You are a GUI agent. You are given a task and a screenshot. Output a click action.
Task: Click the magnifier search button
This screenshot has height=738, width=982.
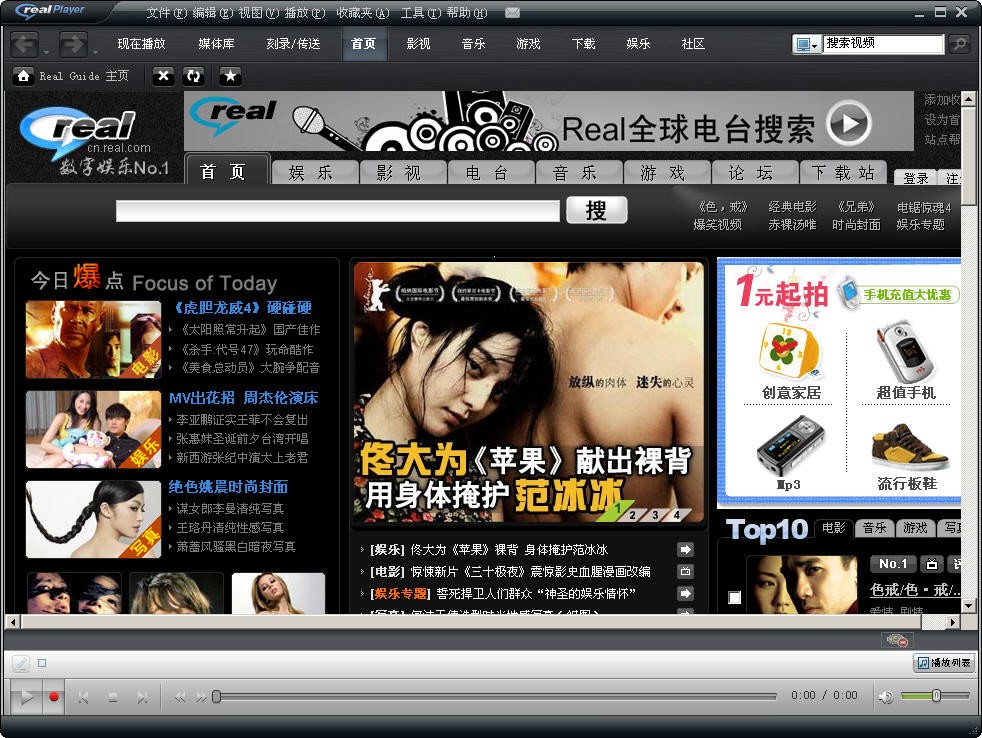pyautogui.click(x=959, y=44)
